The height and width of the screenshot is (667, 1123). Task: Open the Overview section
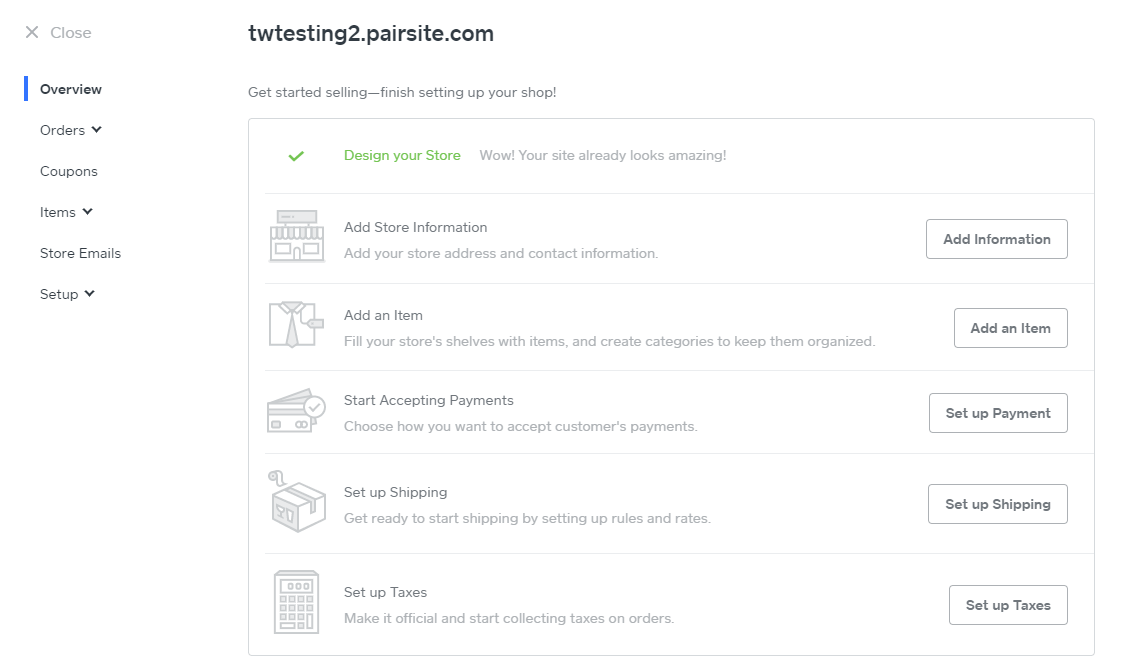click(71, 89)
